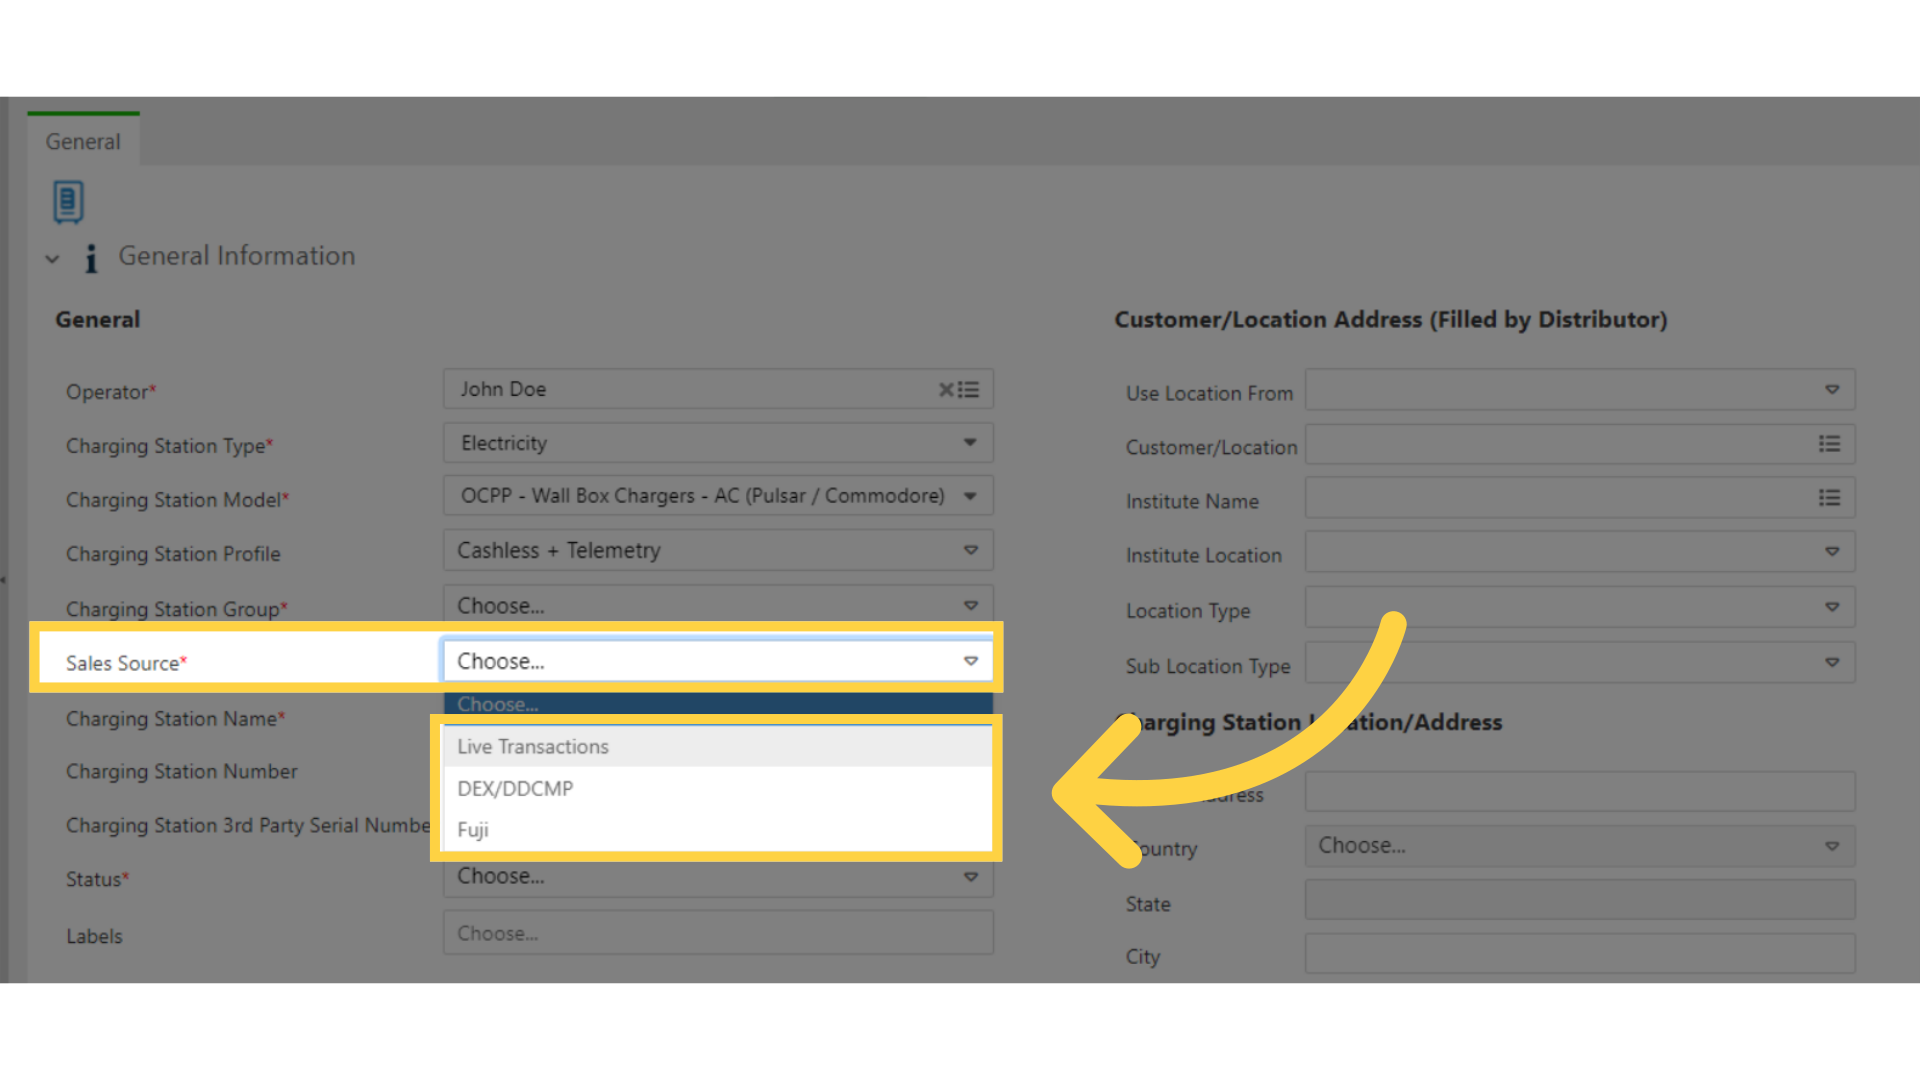Screen dimensions: 1920x1080
Task: Open the Charging Station Group dropdown
Action: (718, 606)
